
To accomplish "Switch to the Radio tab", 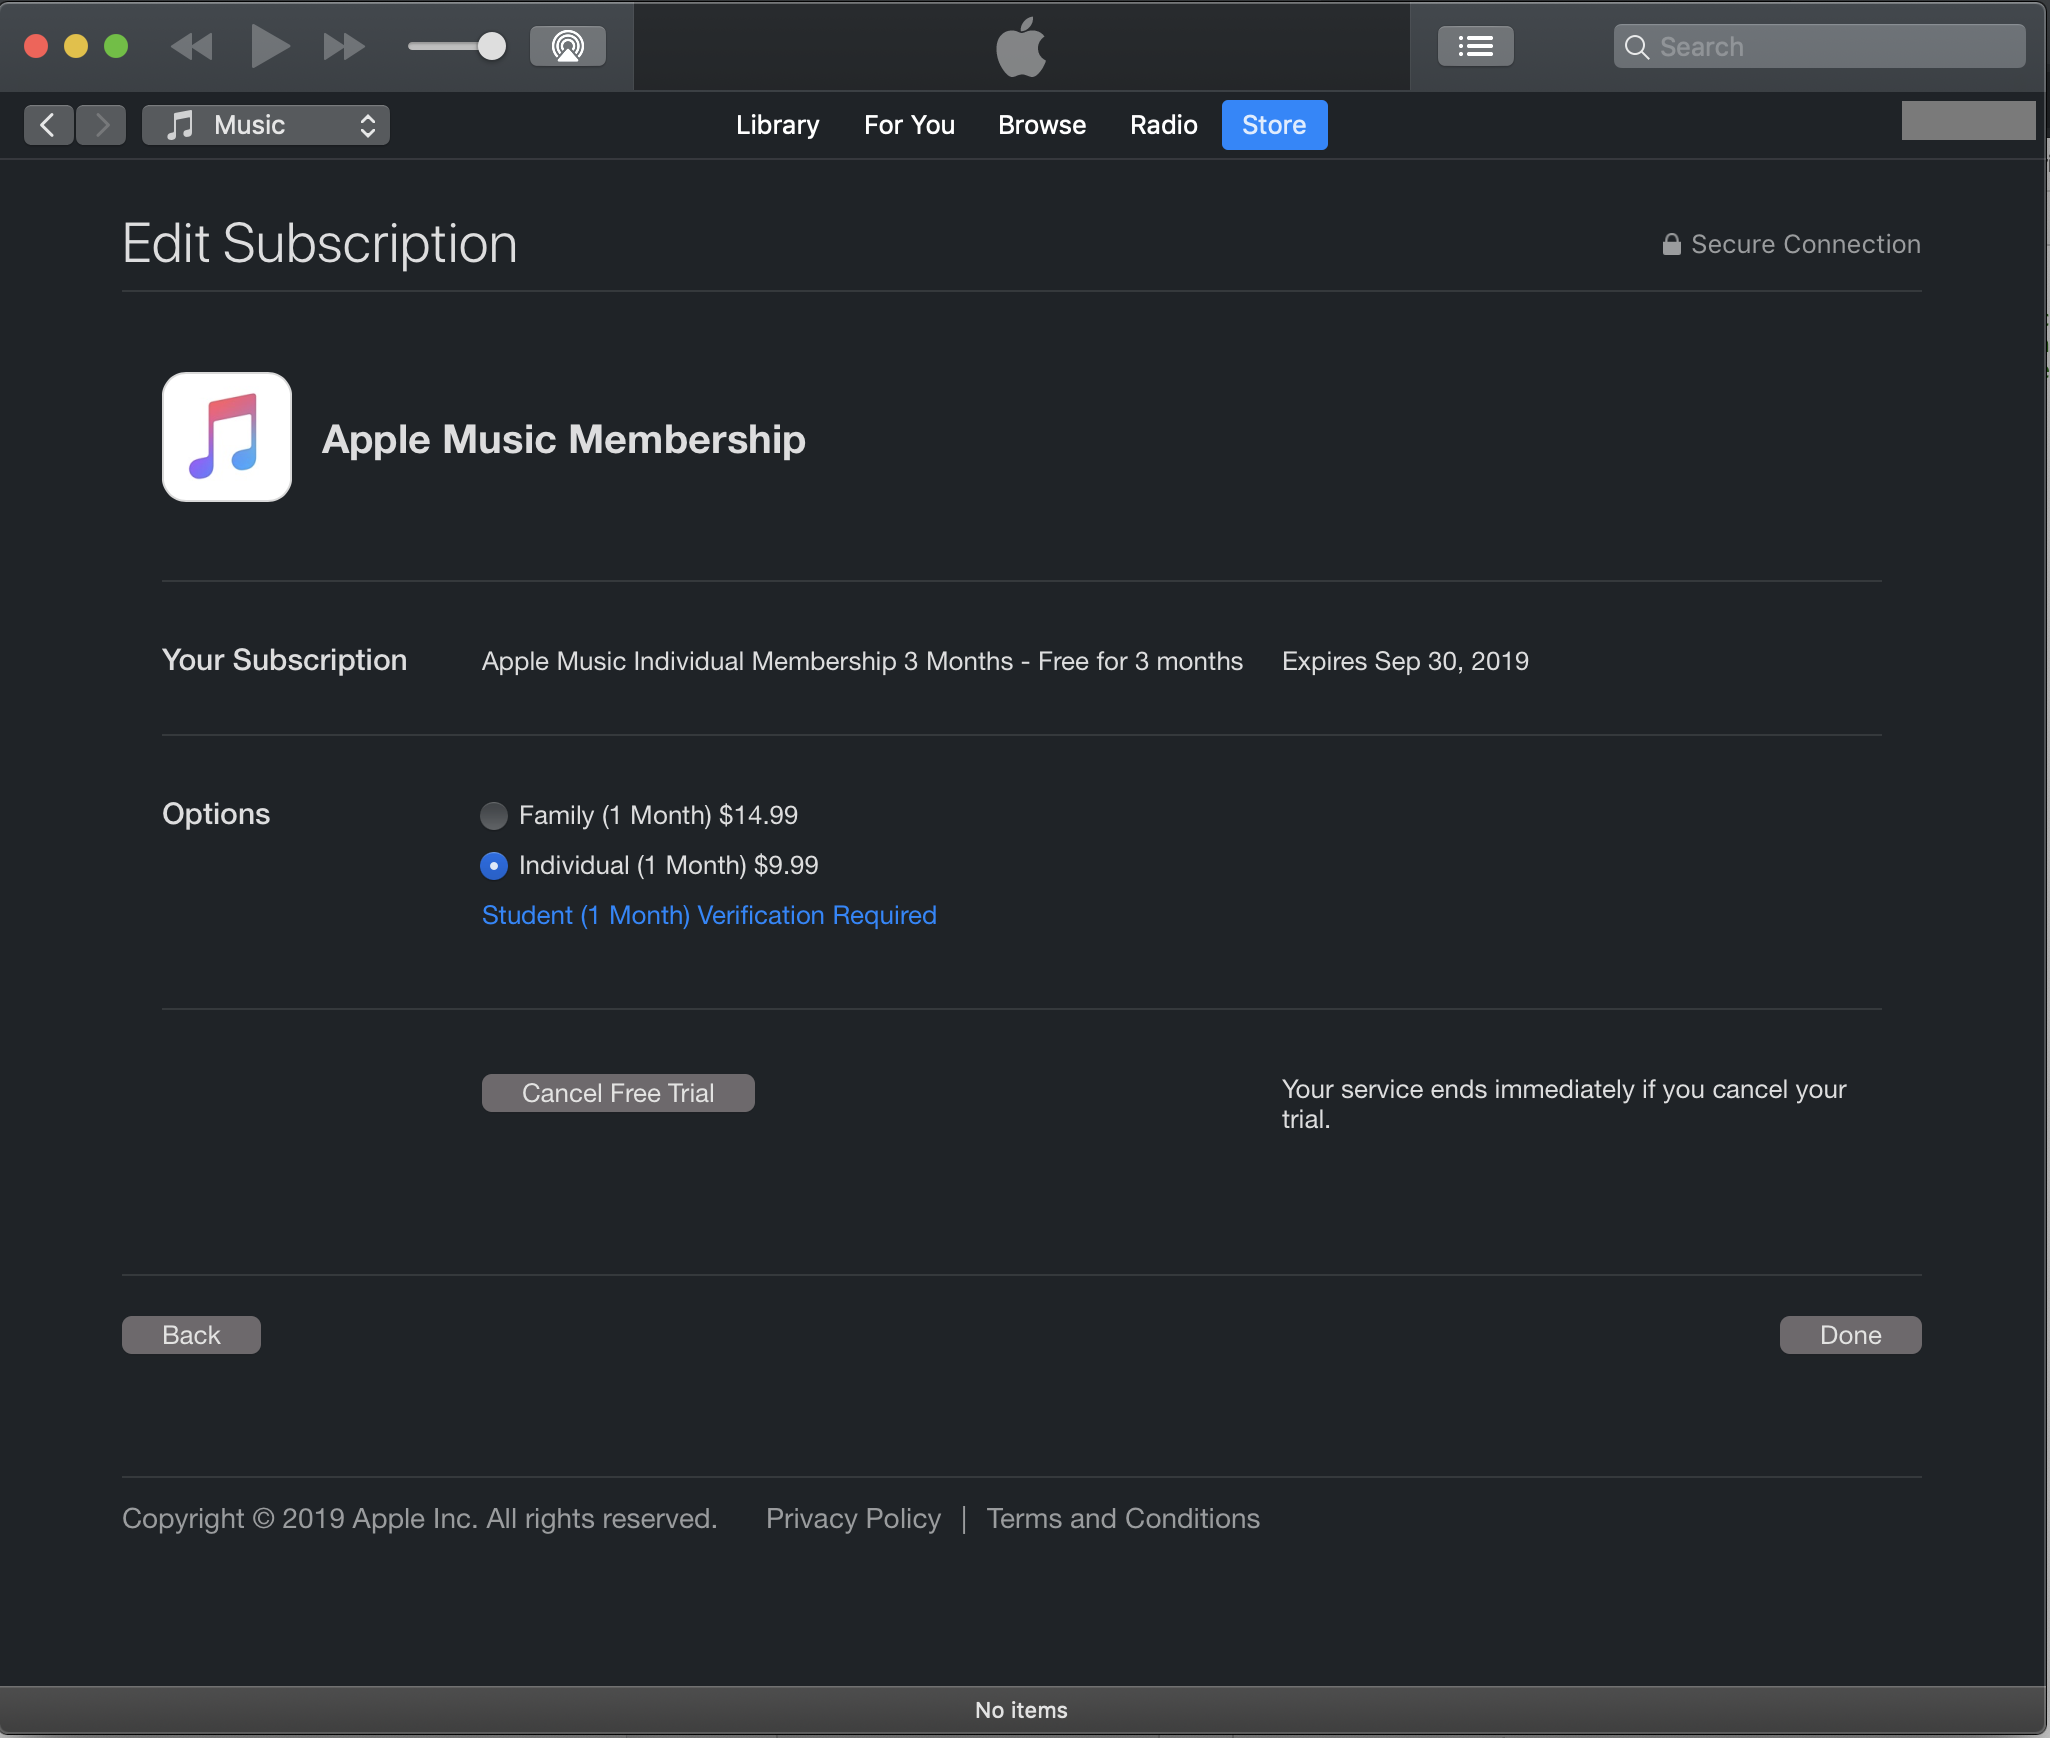I will (x=1163, y=125).
